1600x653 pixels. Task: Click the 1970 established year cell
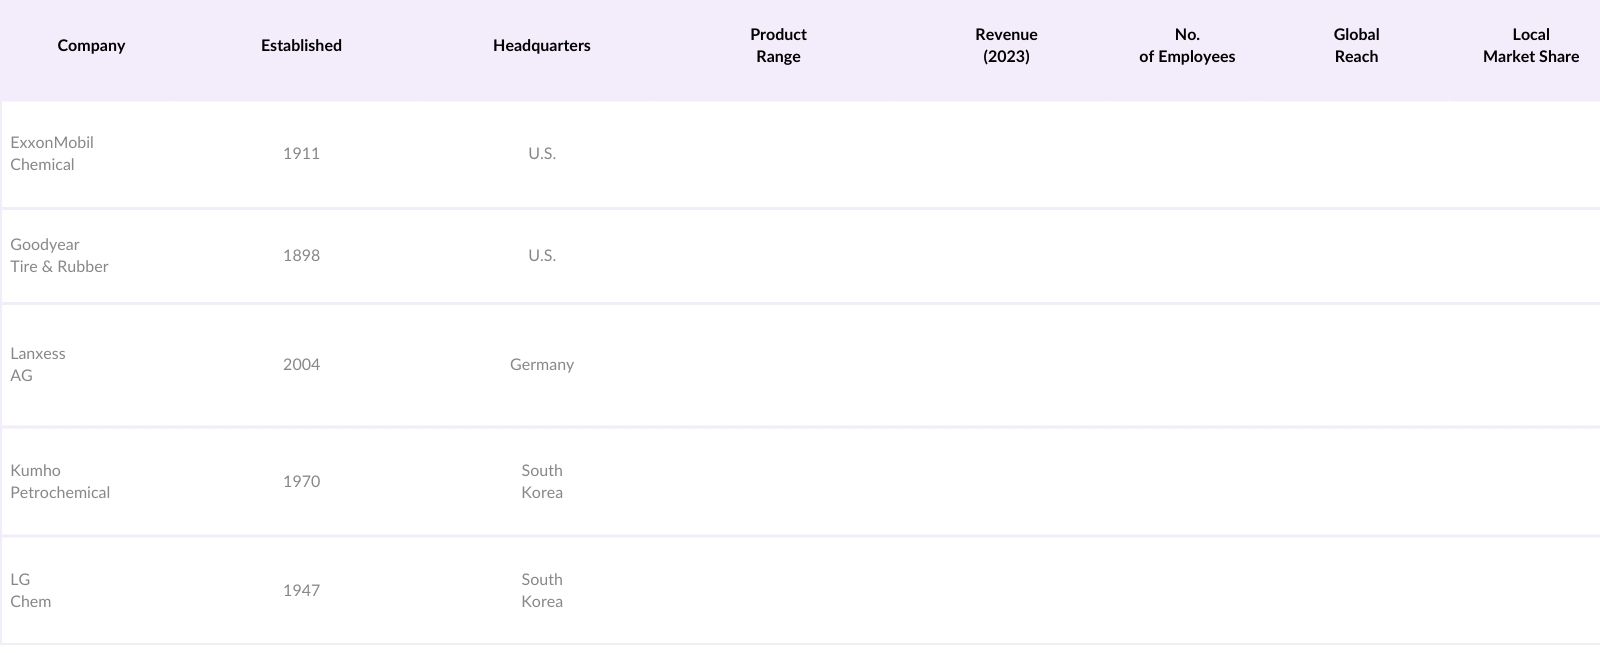301,482
